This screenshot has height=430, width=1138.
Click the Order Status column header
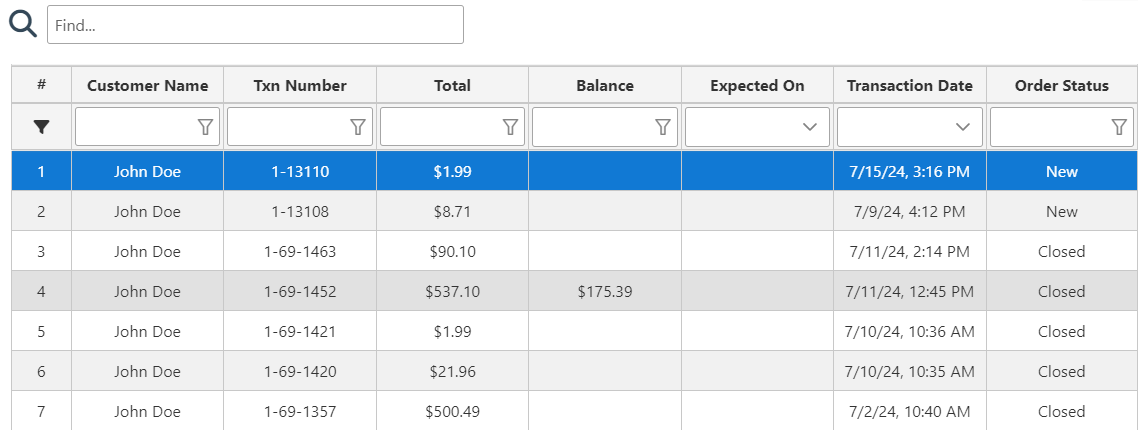[x=1061, y=86]
